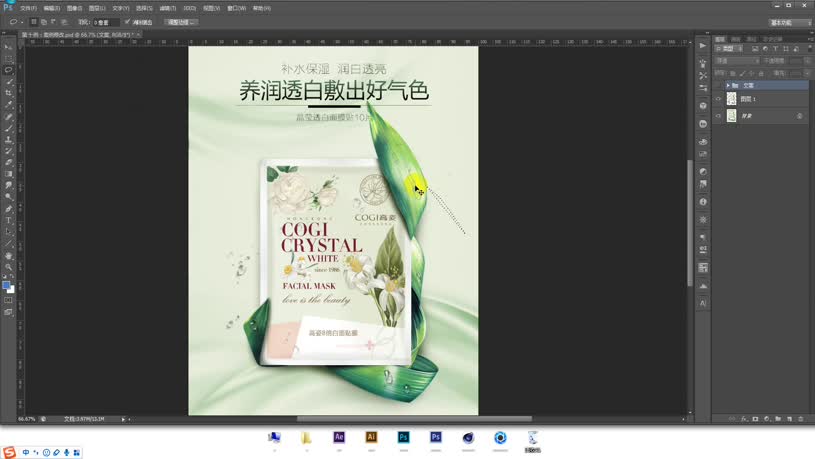Toggle layer filtering on/off switch
This screenshot has height=459, width=815.
click(x=810, y=48)
